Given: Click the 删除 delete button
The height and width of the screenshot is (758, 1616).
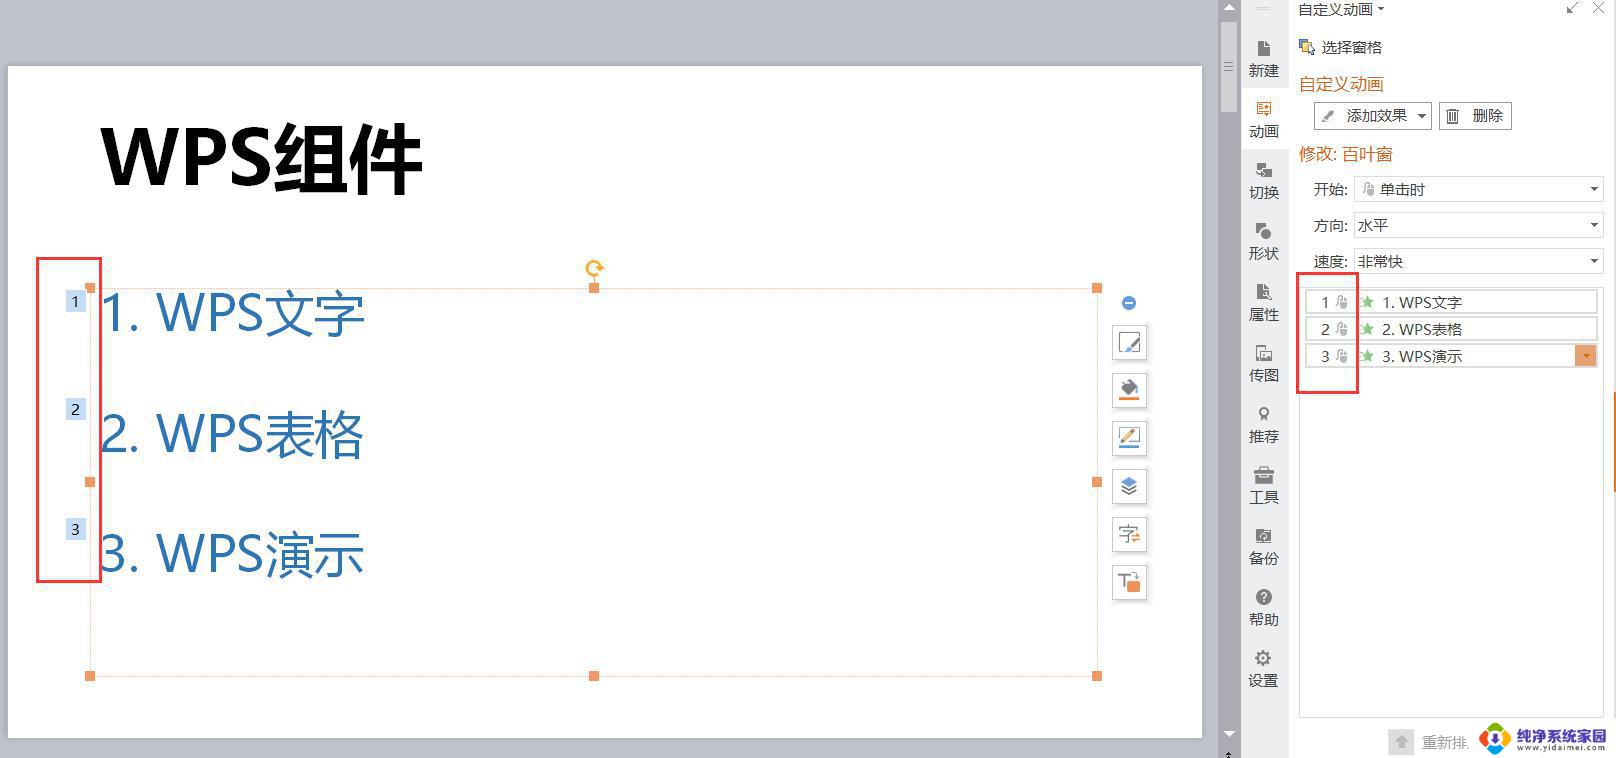Looking at the screenshot, I should pyautogui.click(x=1475, y=116).
